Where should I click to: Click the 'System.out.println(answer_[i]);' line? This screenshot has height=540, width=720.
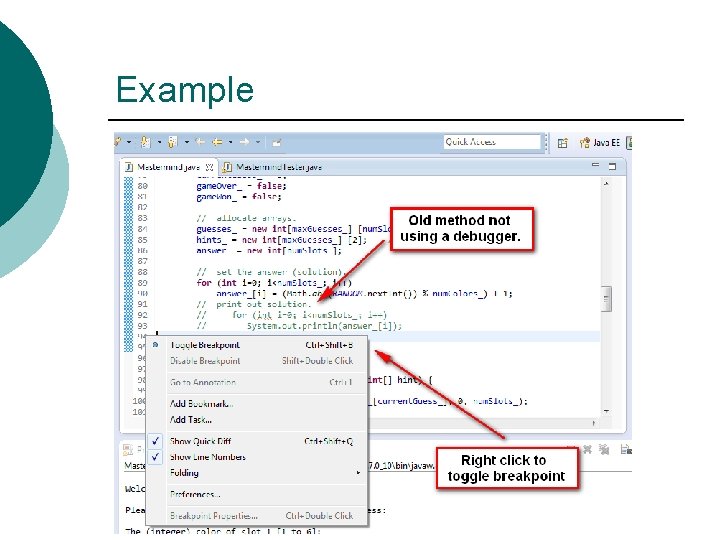[x=324, y=326]
